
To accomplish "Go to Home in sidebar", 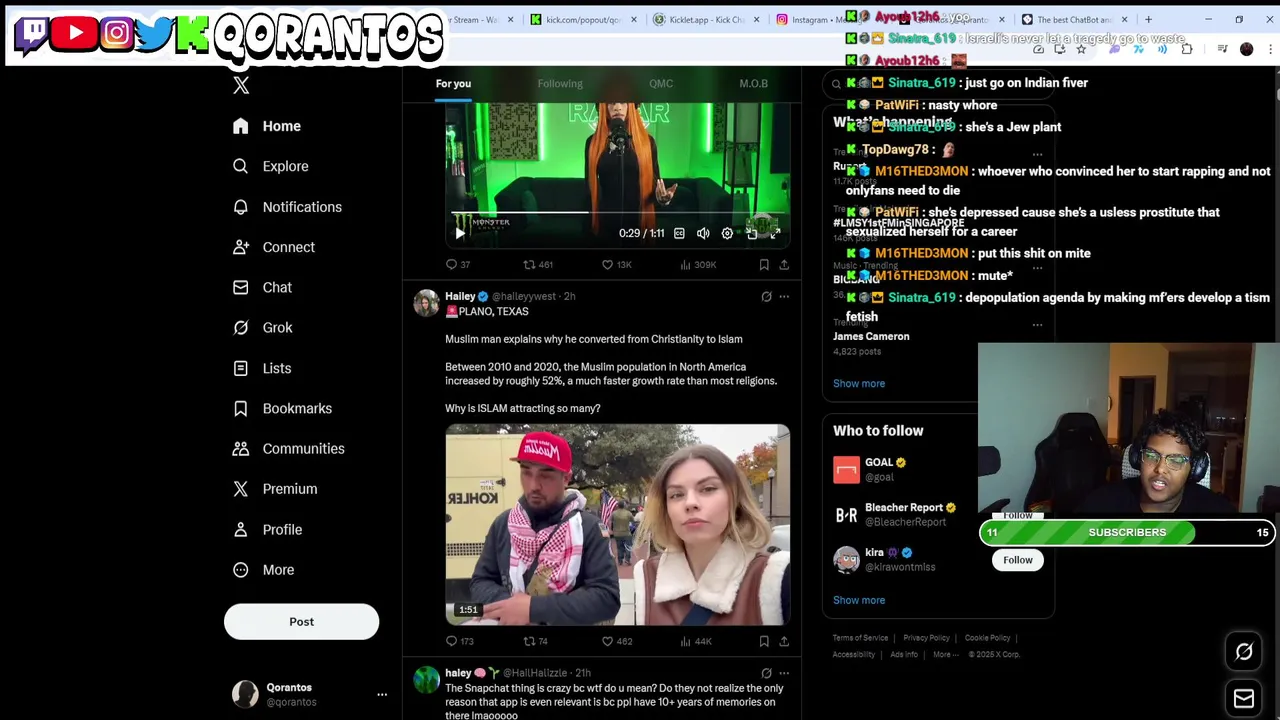I will 267,126.
